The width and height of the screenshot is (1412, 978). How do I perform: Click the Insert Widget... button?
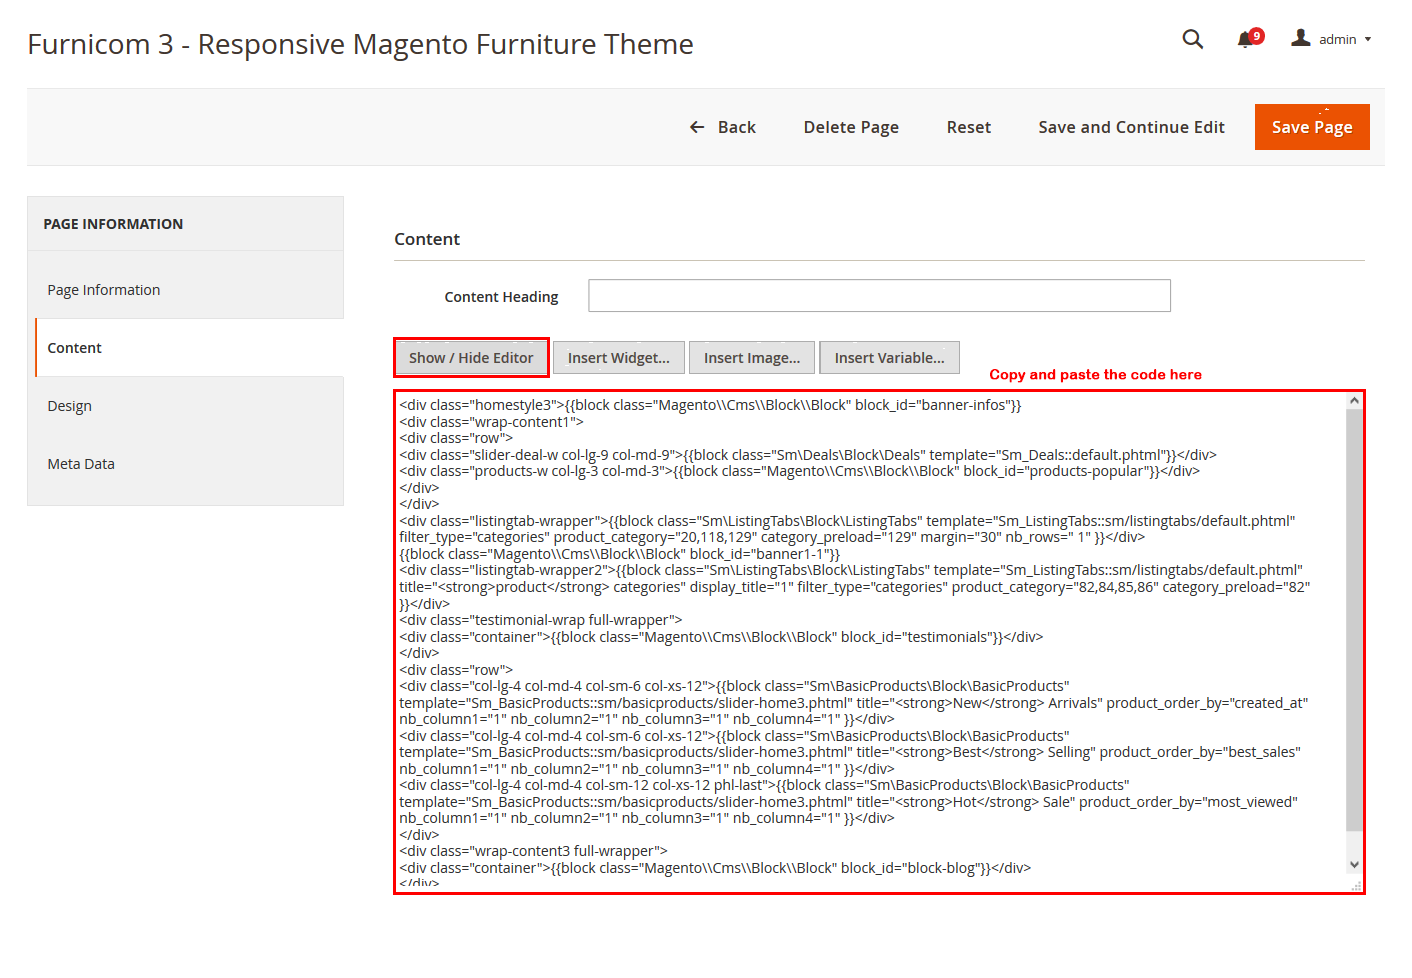[619, 358]
